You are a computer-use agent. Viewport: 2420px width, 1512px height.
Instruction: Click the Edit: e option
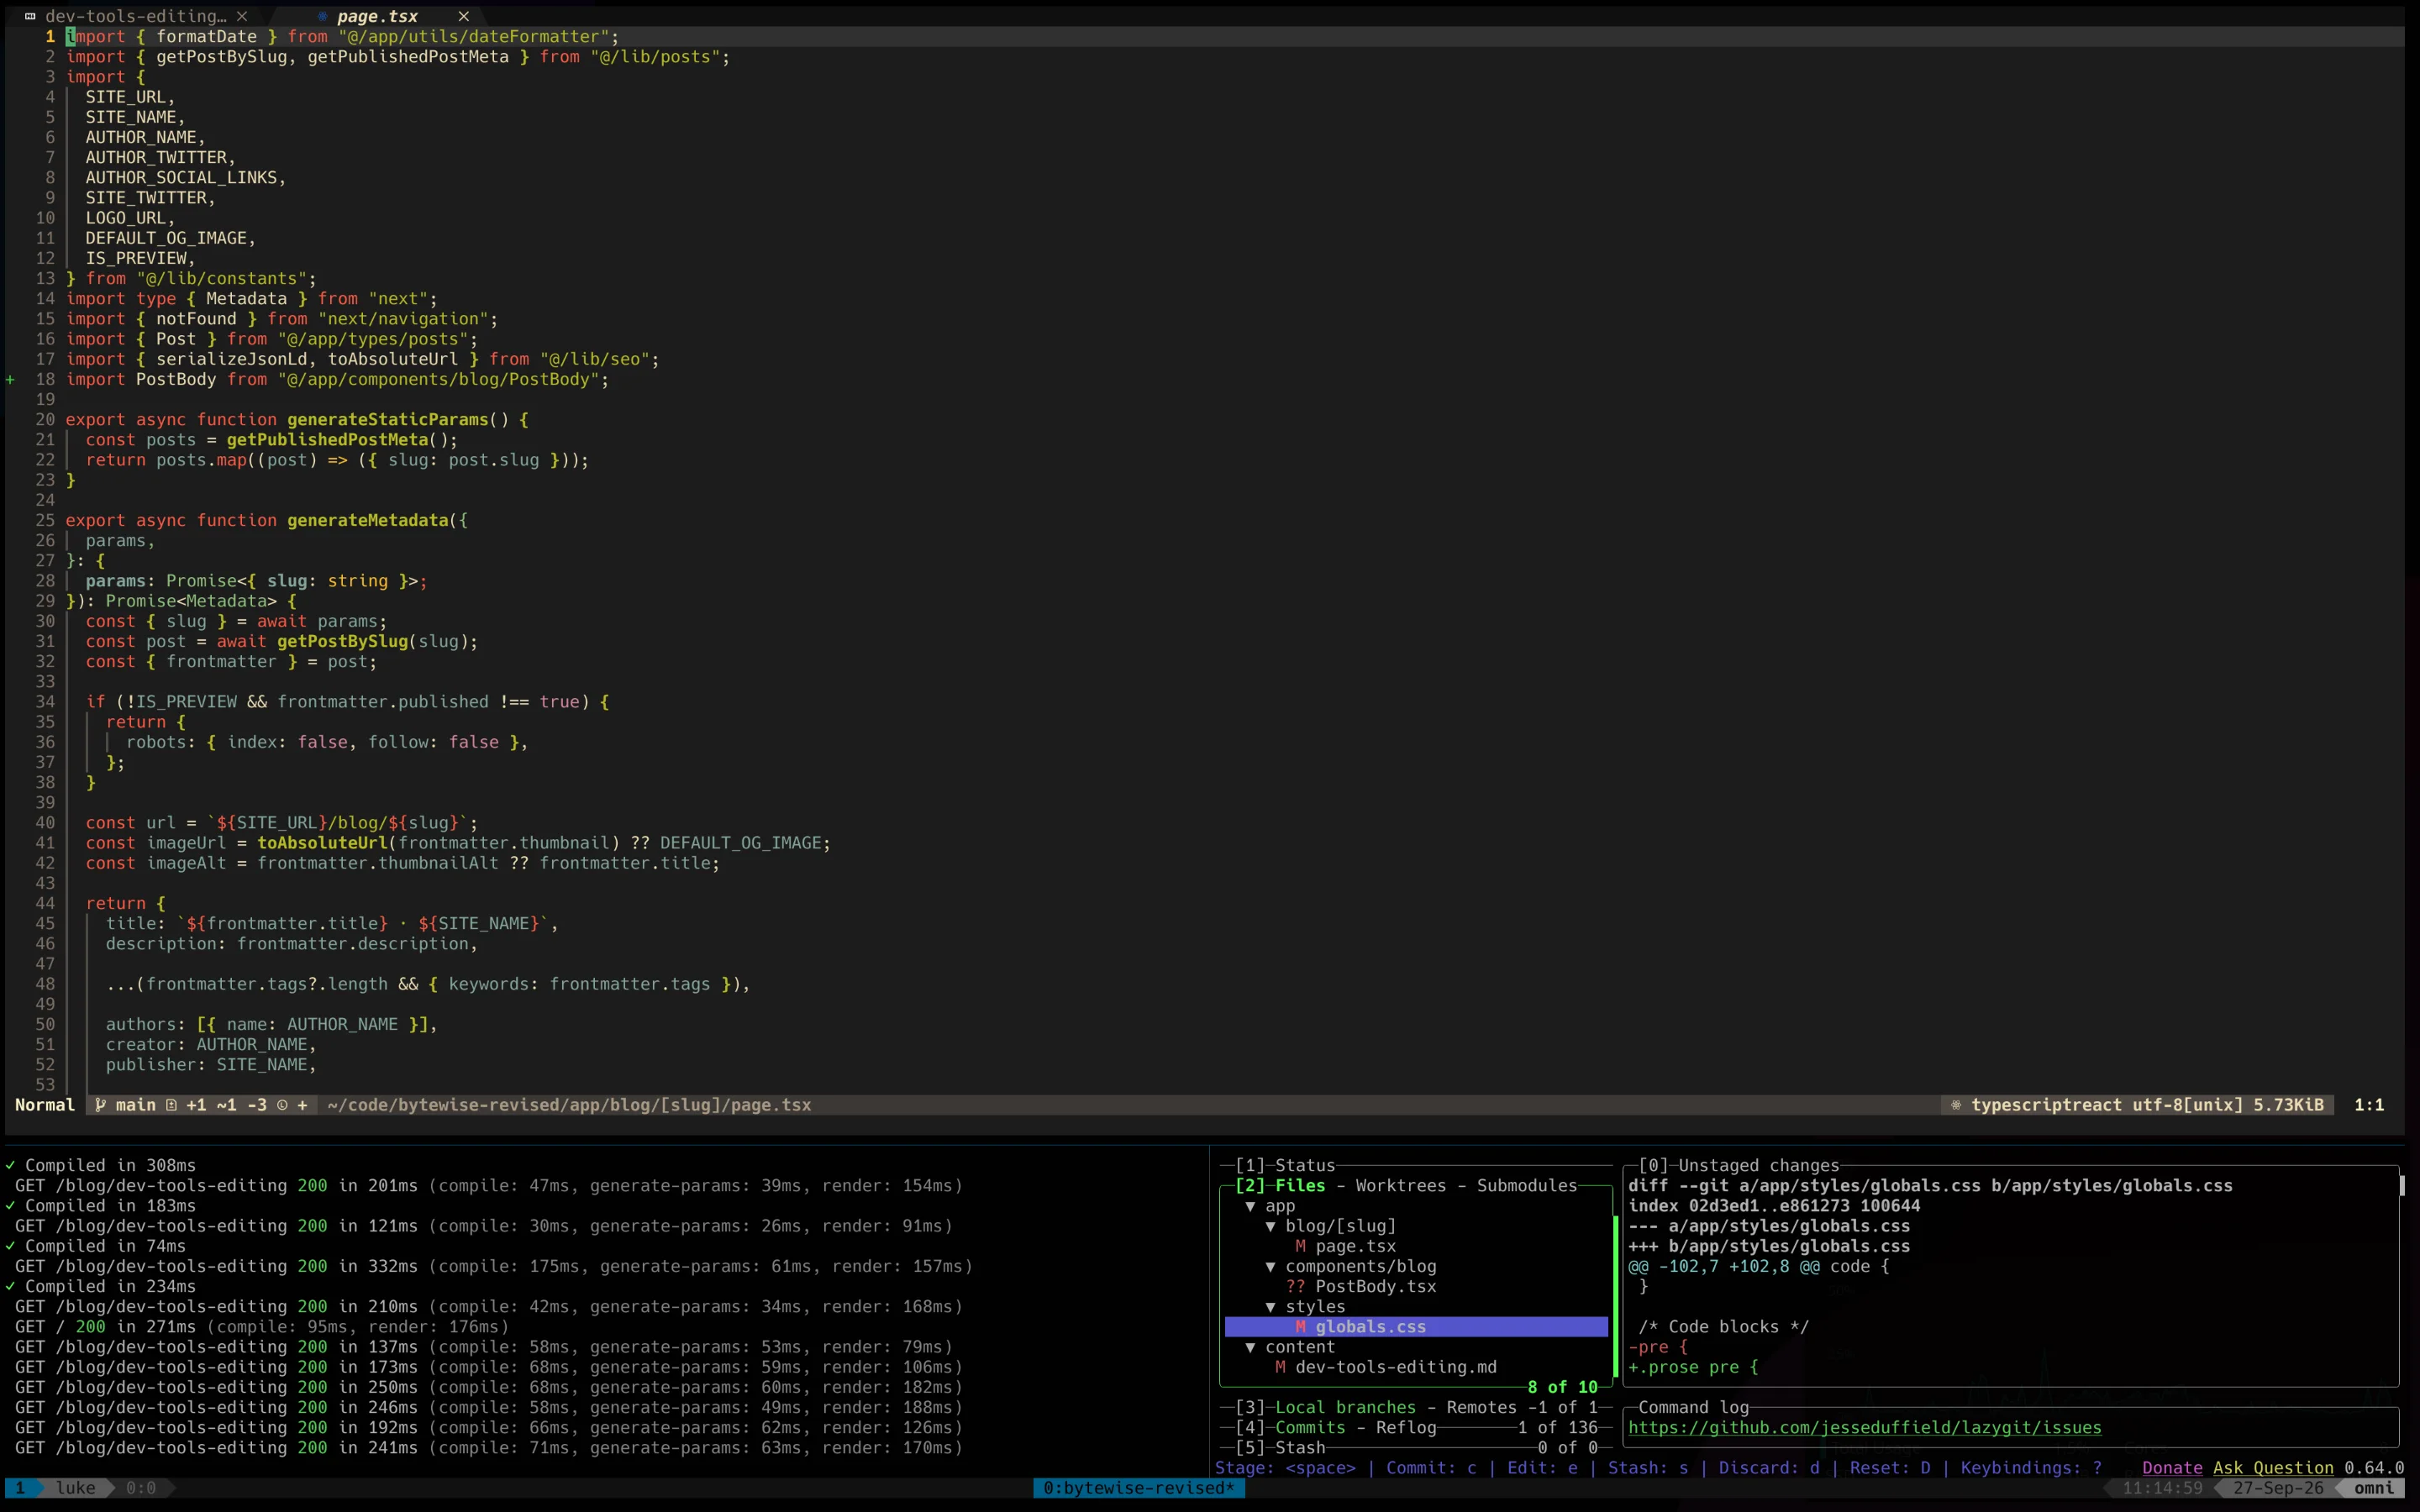coord(1542,1468)
